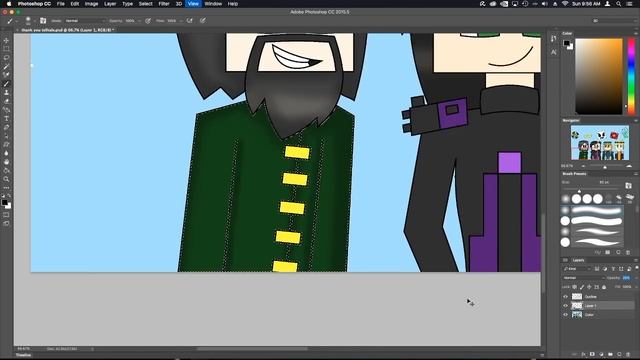Toggle lock all padlock icon
640x360 pixels.
[604, 287]
